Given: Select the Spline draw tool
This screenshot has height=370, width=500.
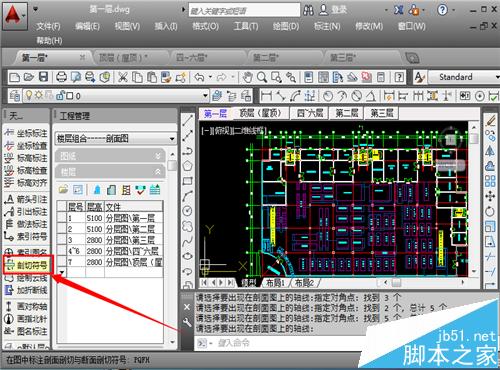Looking at the screenshot, I should pyautogui.click(x=188, y=241).
